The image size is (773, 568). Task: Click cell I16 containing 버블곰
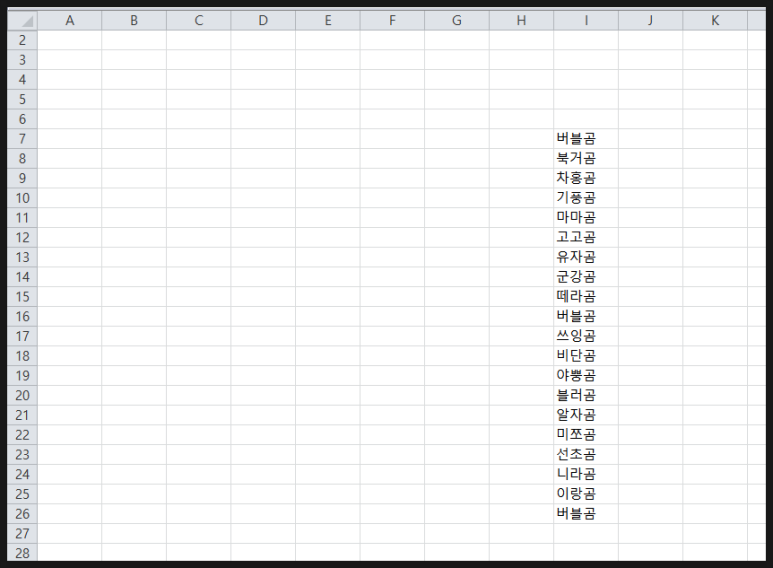click(x=586, y=316)
